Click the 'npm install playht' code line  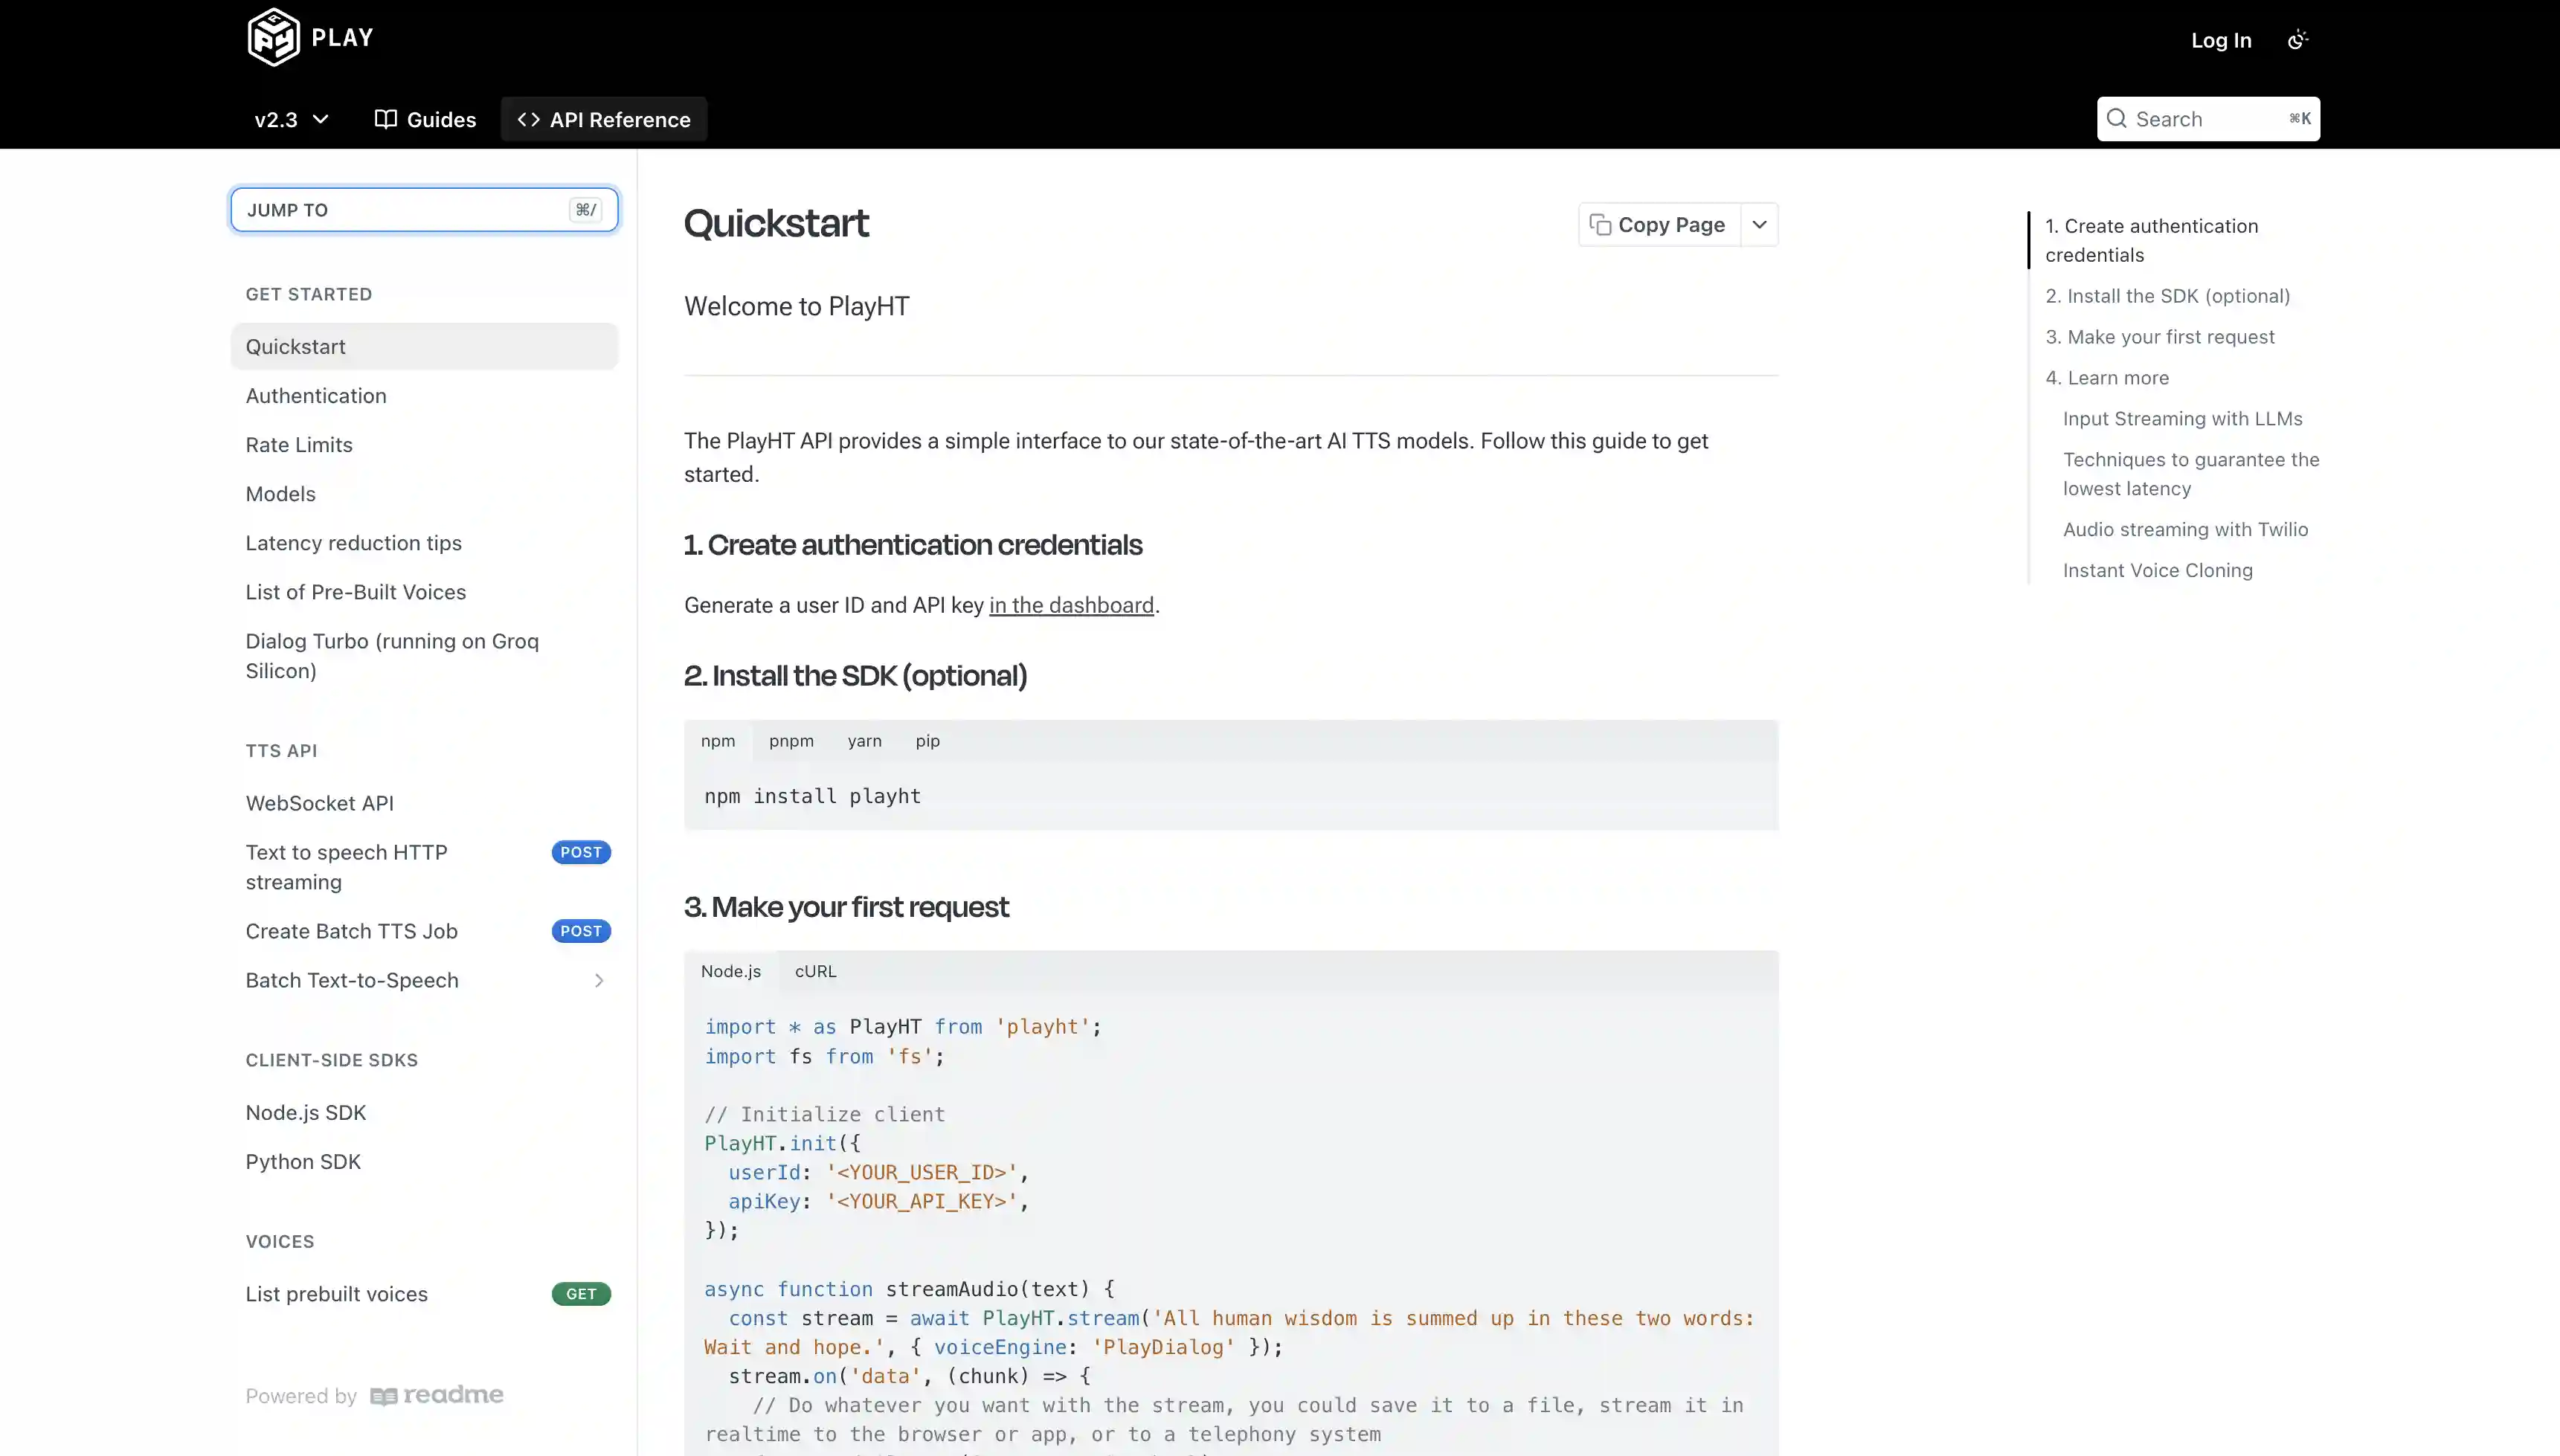pyautogui.click(x=812, y=796)
